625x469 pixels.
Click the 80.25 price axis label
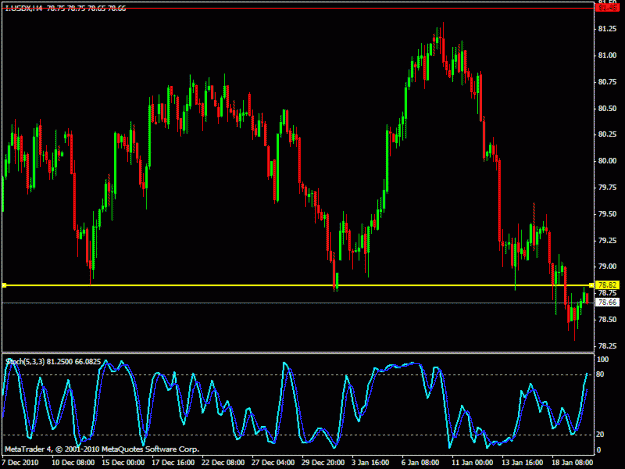tap(607, 135)
